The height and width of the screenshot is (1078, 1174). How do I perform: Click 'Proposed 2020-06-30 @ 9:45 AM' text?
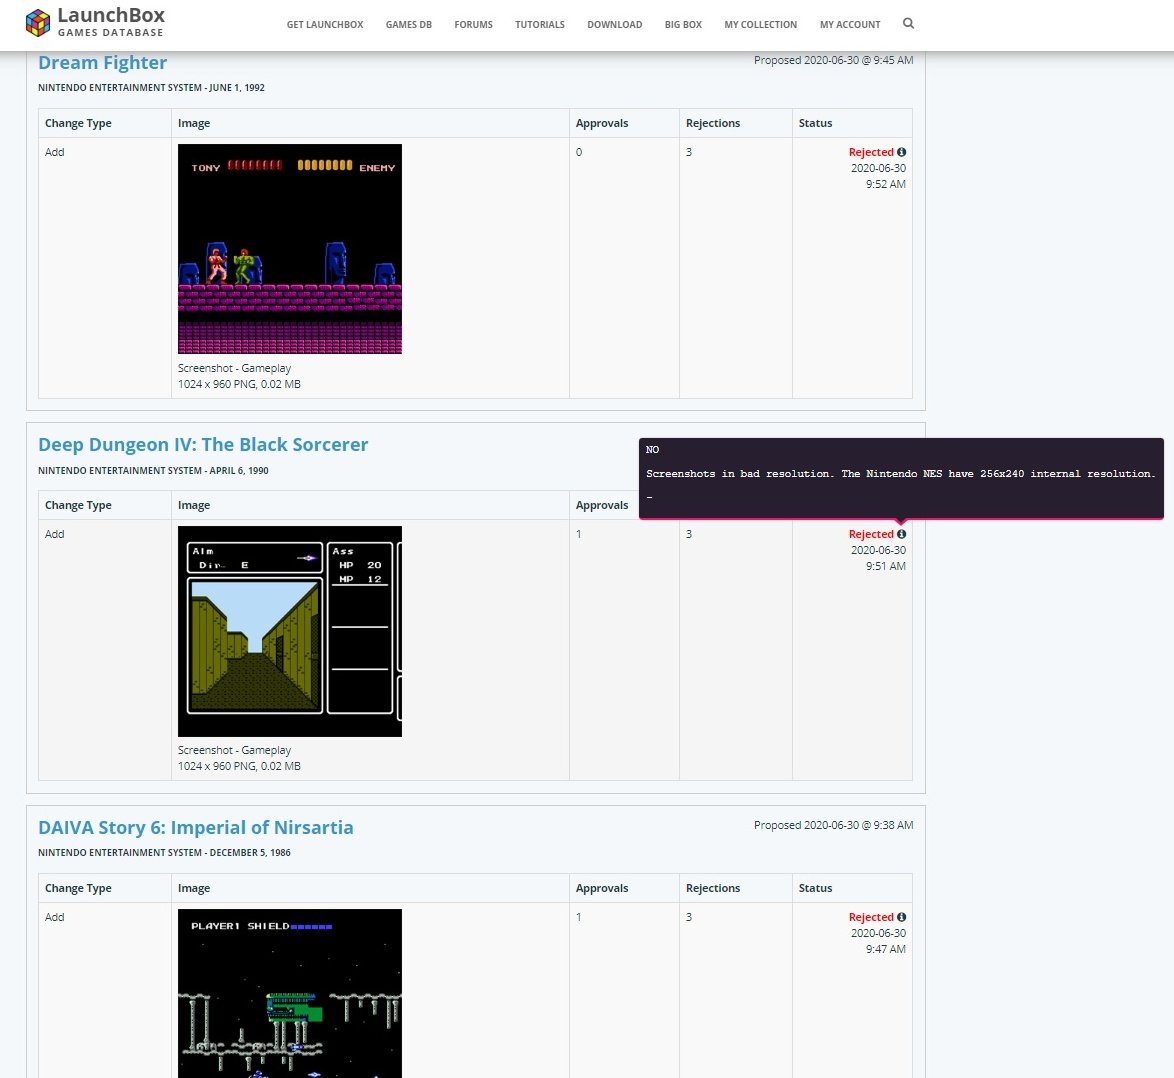[x=833, y=60]
